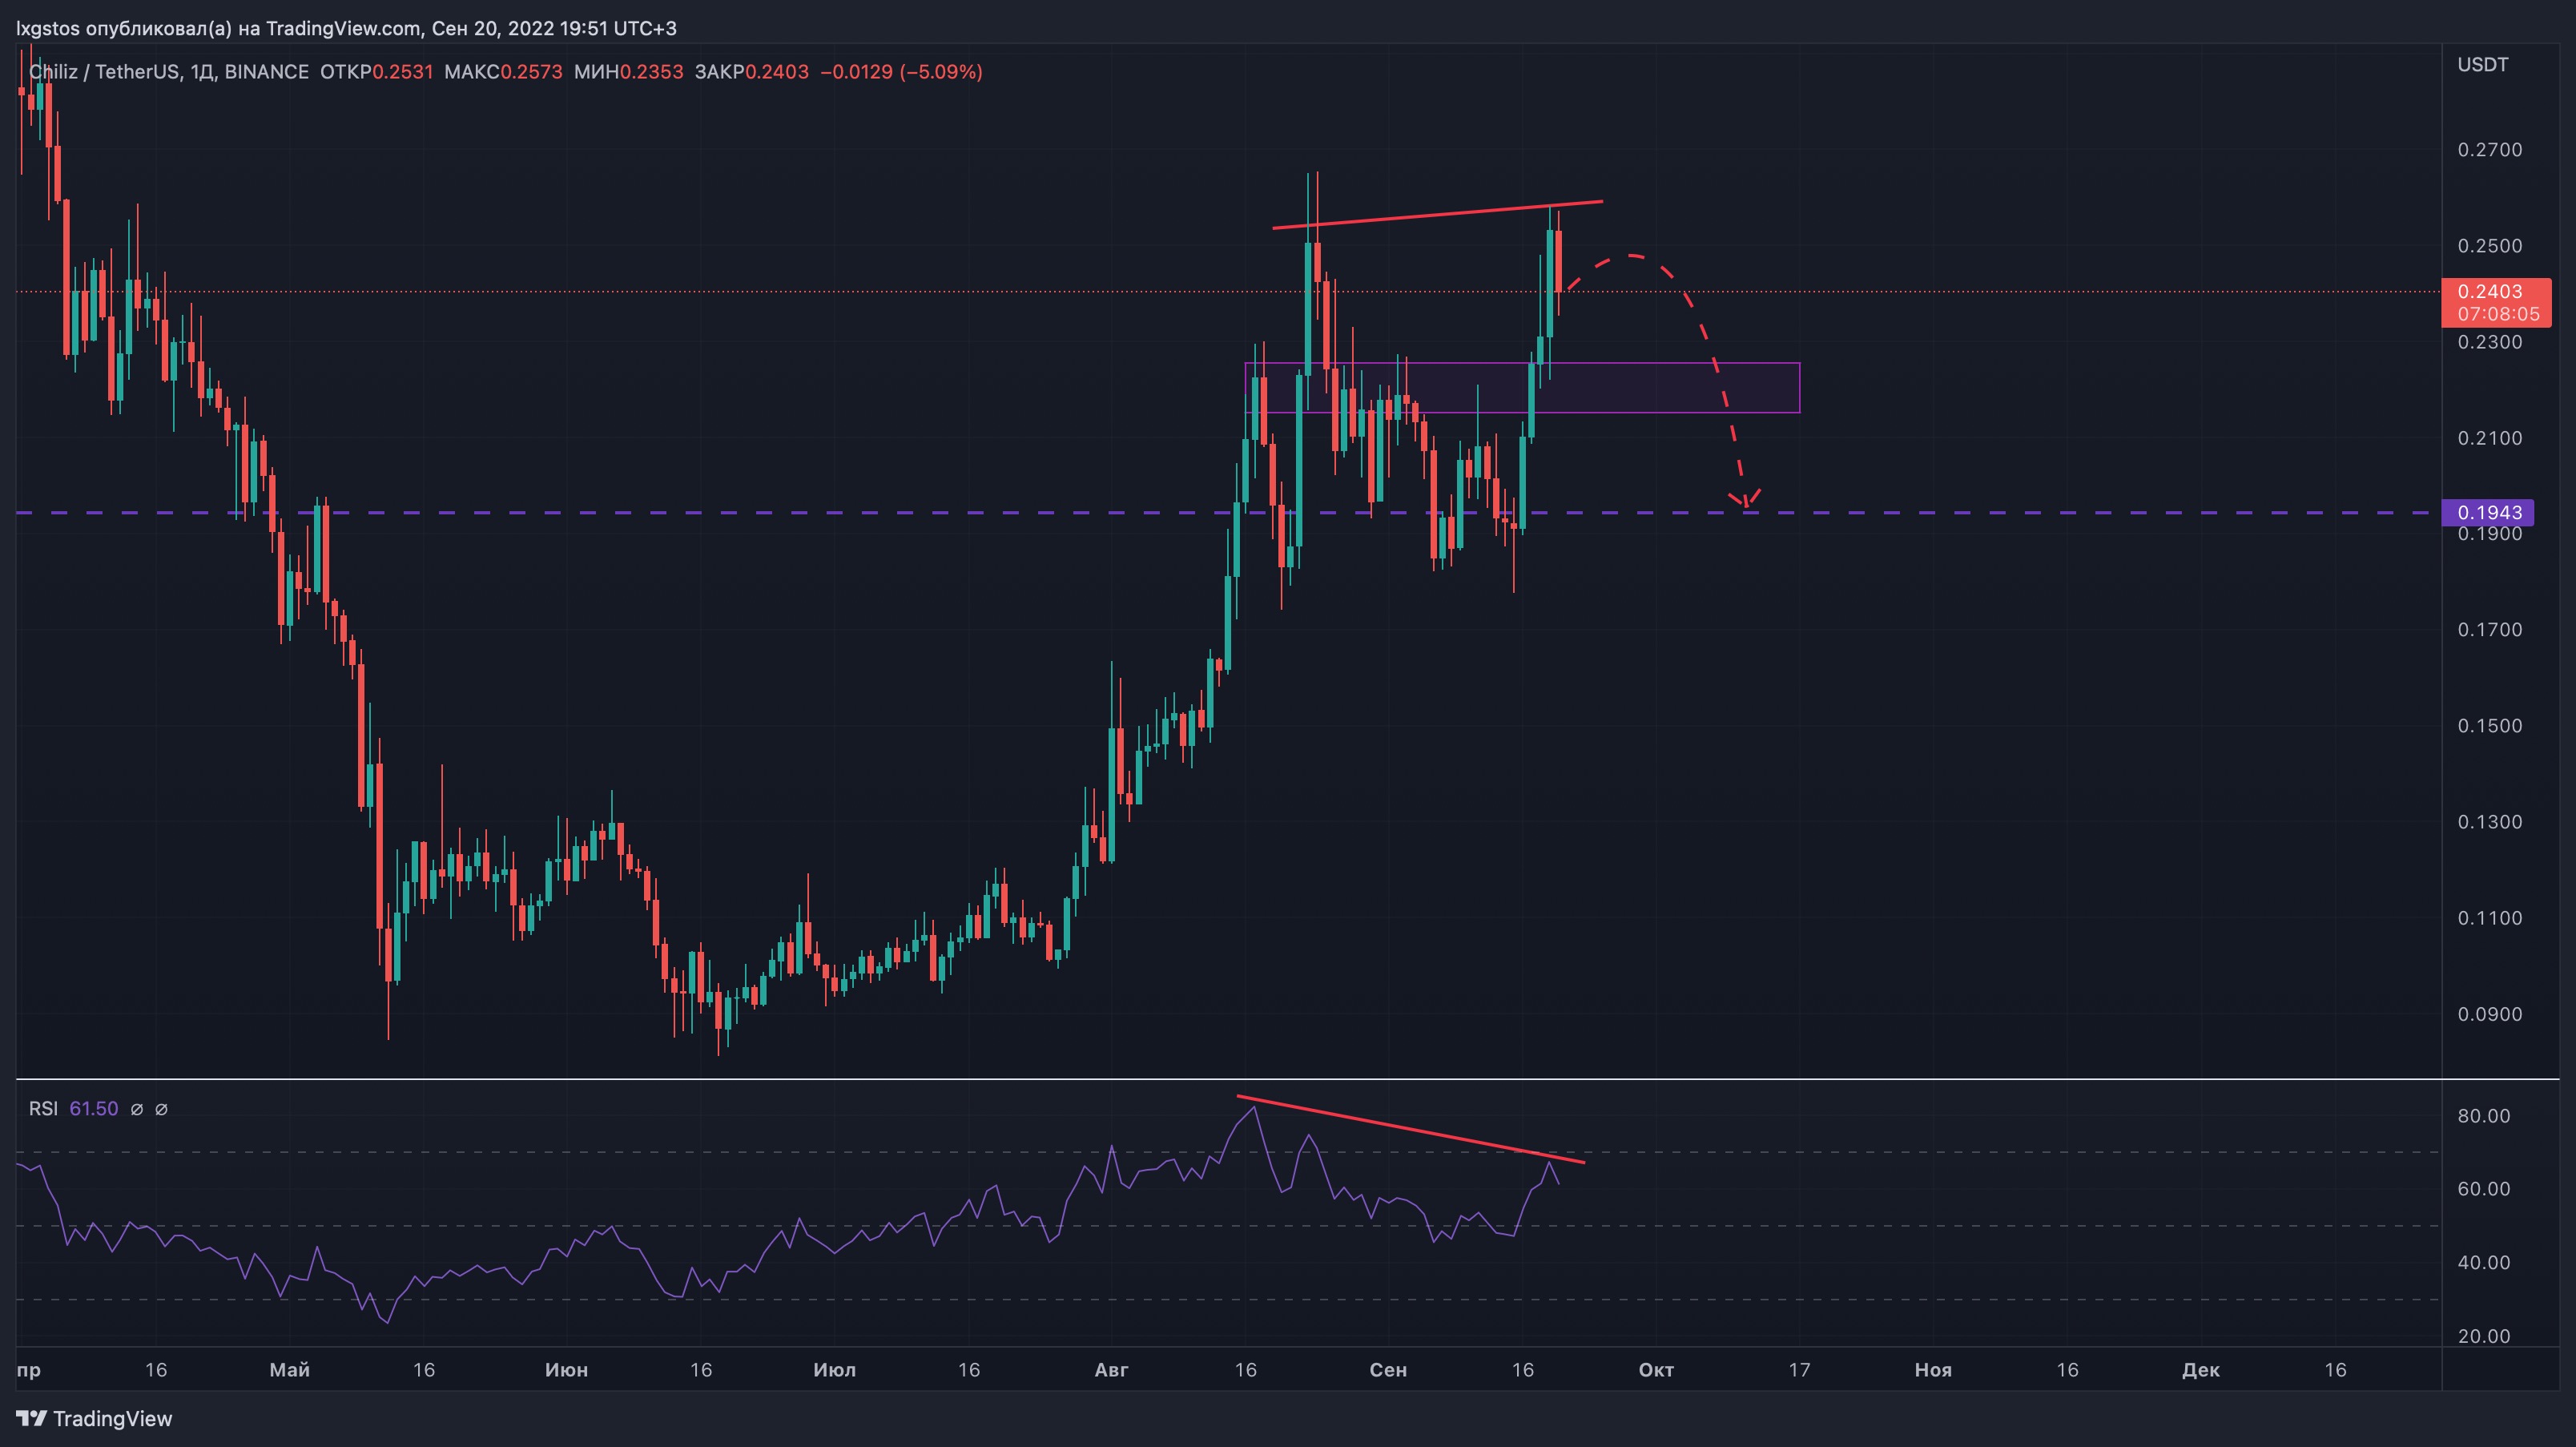
Task: Click the USDT currency label
Action: (2482, 65)
